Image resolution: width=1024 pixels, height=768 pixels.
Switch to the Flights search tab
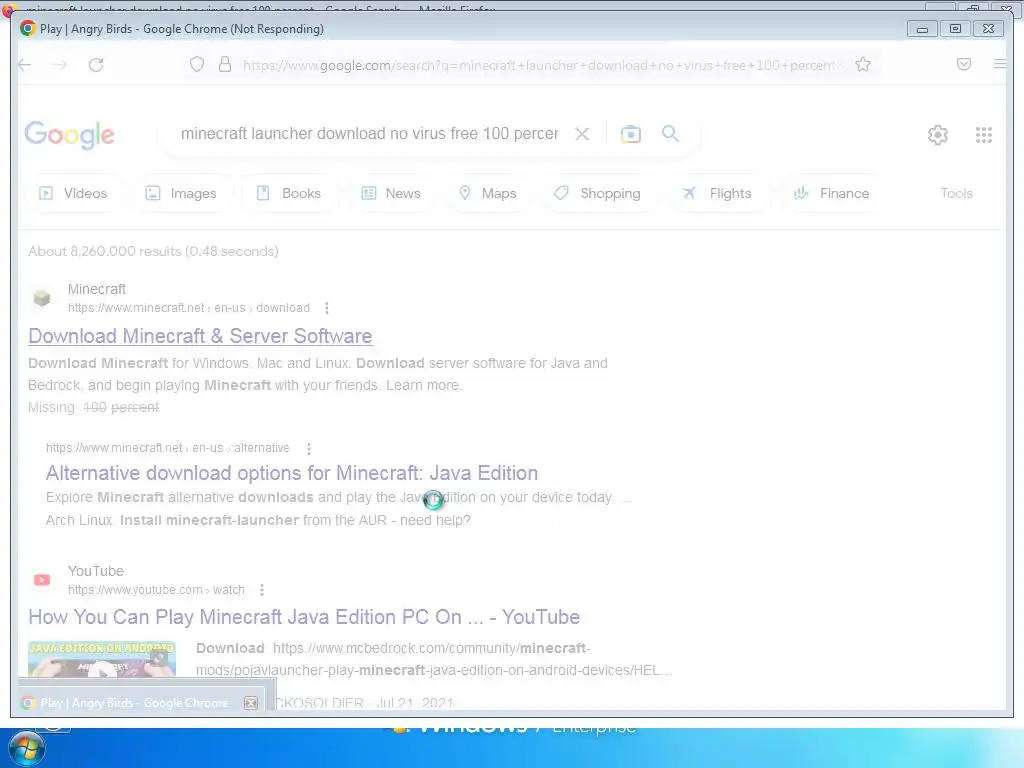coord(717,193)
